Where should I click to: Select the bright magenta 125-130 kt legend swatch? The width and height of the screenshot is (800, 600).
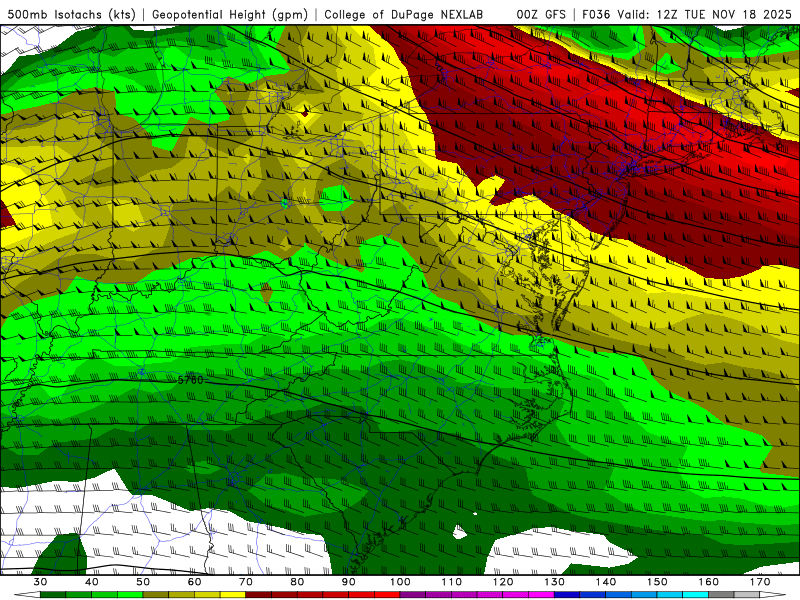point(541,594)
